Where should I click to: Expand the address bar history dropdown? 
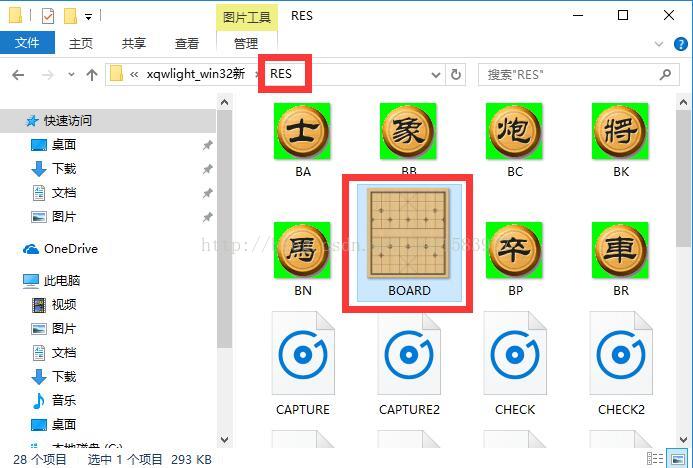[436, 75]
